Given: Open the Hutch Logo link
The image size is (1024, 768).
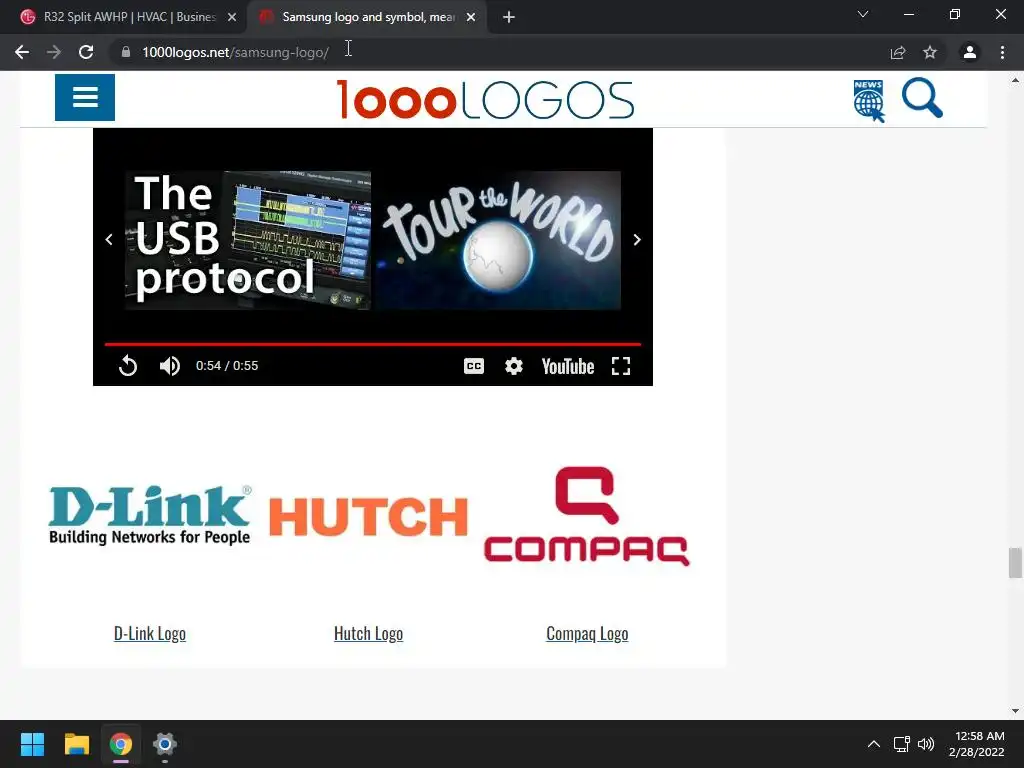Looking at the screenshot, I should pyautogui.click(x=368, y=633).
